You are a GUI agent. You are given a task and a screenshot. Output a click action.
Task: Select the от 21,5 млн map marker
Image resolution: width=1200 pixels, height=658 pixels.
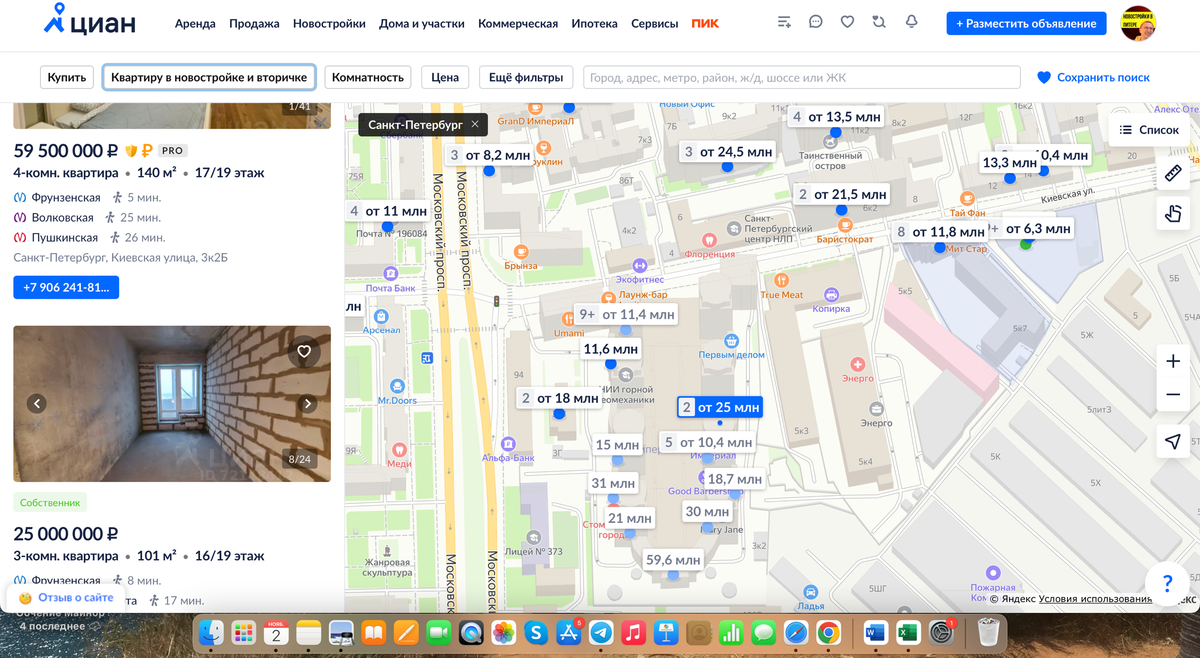pos(843,194)
